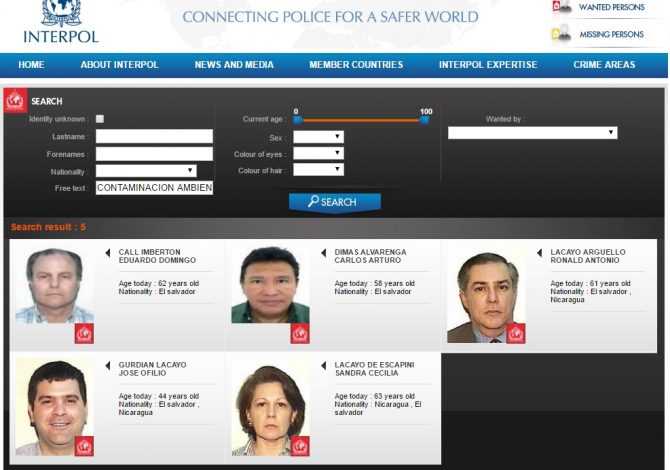Expand the Colour of eyes dropdown
Image resolution: width=670 pixels, height=470 pixels.
pos(318,153)
